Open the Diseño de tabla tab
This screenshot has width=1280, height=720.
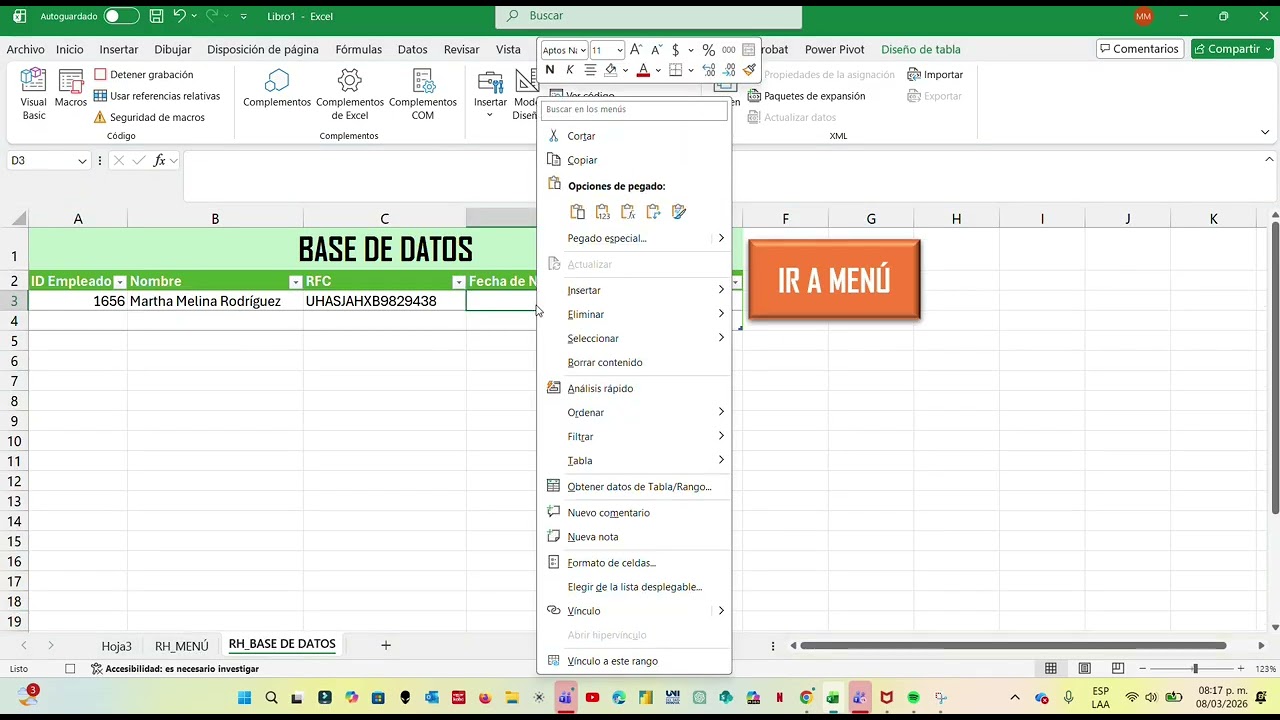(x=920, y=49)
